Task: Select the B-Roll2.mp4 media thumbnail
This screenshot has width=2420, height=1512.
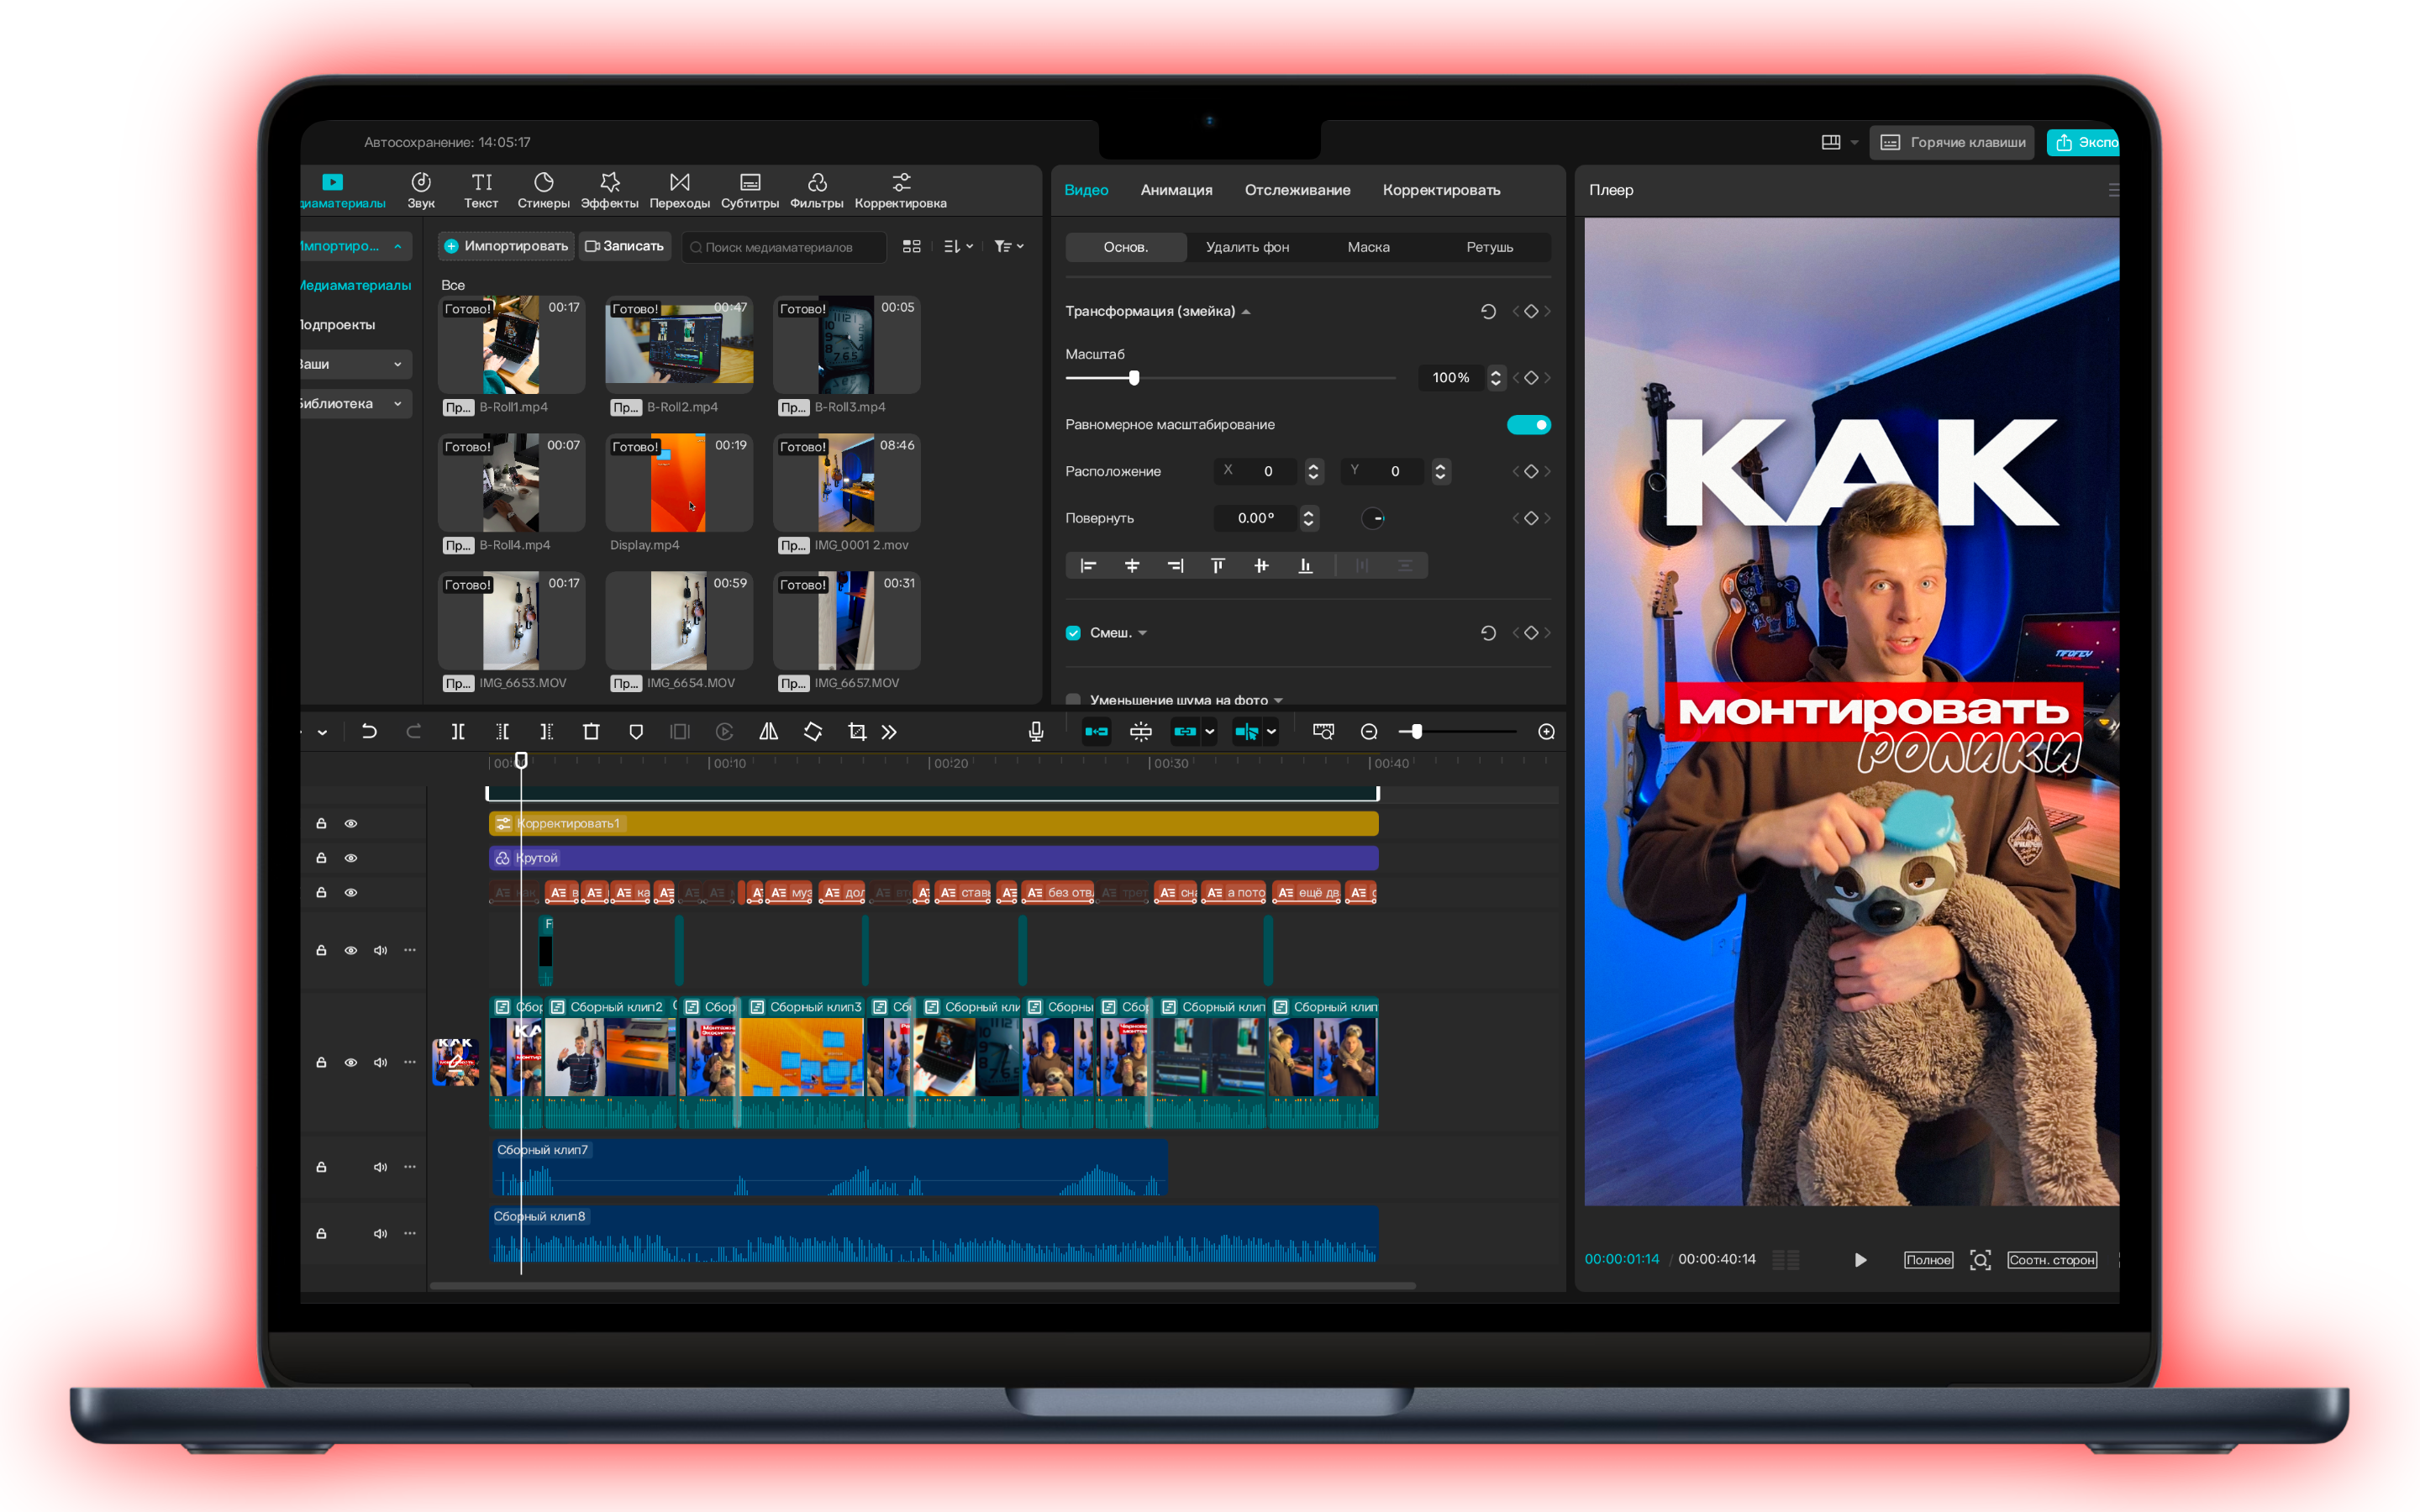Action: click(679, 345)
